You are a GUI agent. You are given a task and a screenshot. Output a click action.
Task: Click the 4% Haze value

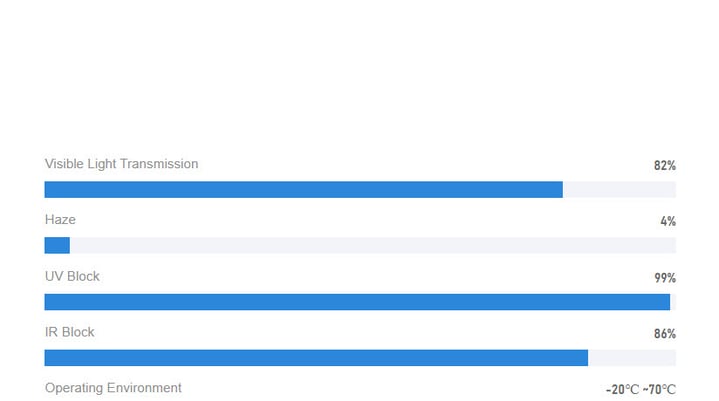point(668,221)
